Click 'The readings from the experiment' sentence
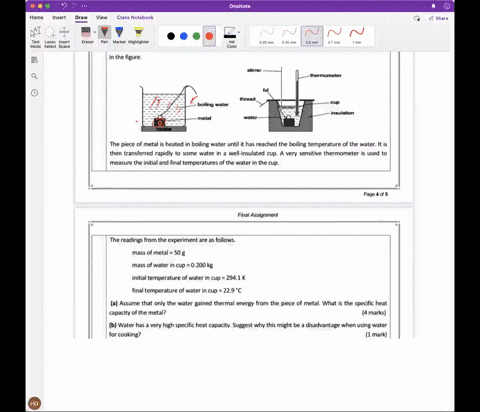This screenshot has height=412, width=480. [x=172, y=240]
